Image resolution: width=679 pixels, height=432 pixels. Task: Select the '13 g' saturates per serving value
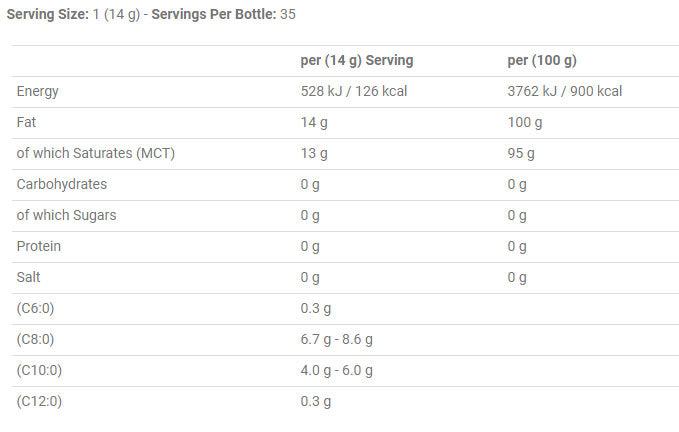click(314, 153)
